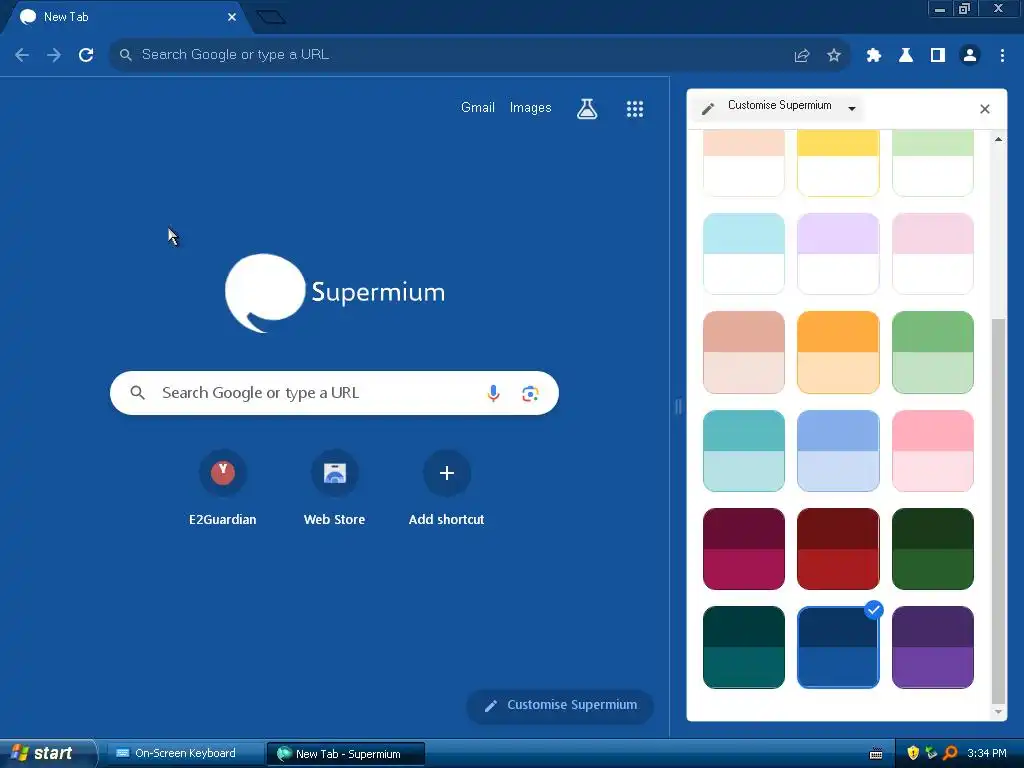Screen dimensions: 1024x768
Task: Pick the teal aqua theme swatch
Action: coord(744,451)
